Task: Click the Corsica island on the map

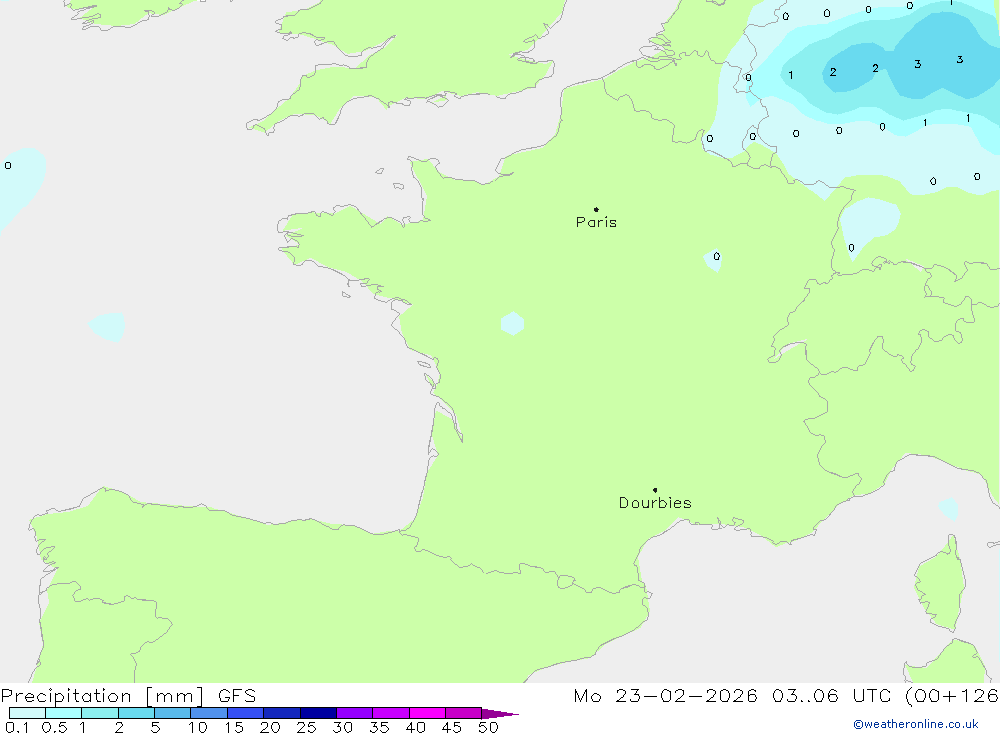Action: pos(941,584)
